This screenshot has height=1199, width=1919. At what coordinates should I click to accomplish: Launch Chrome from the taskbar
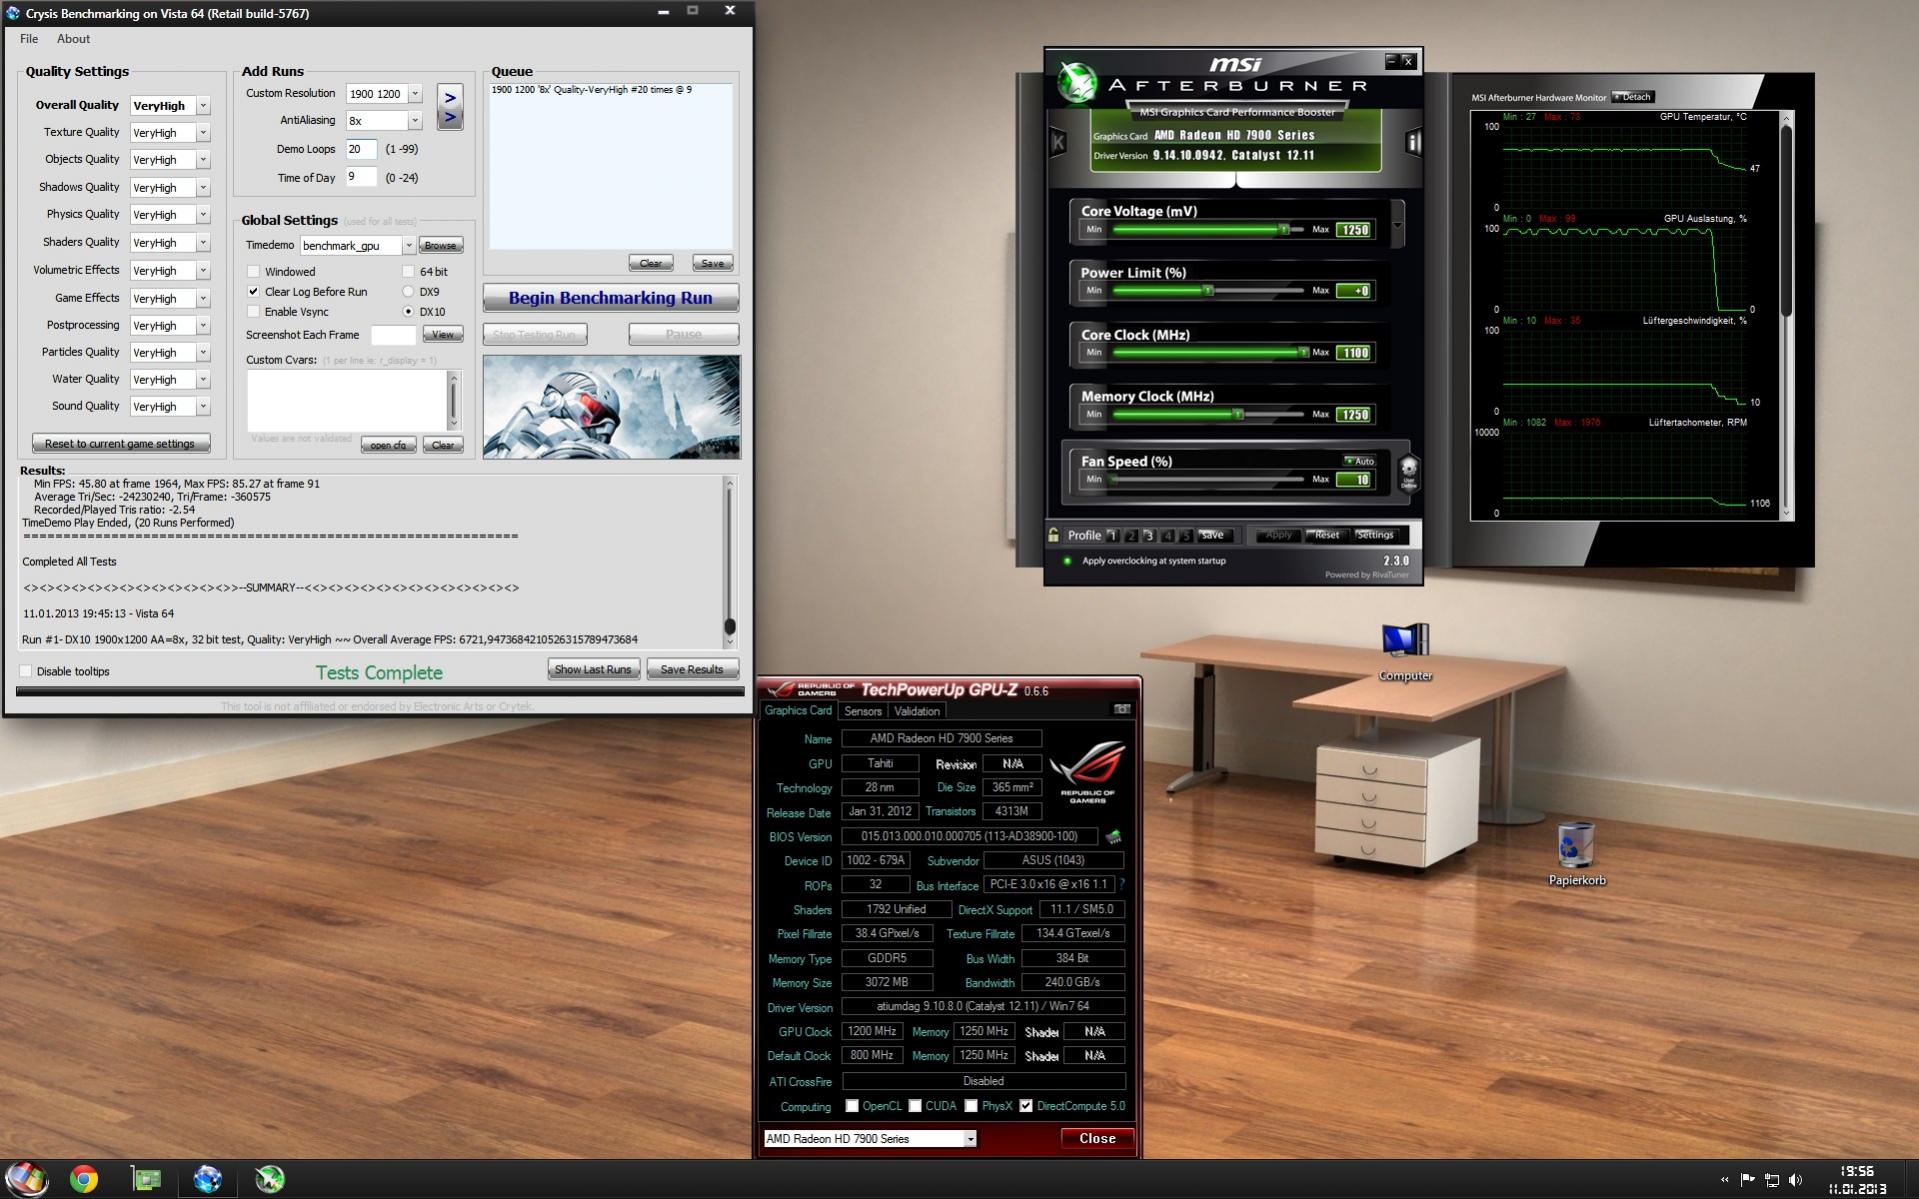[x=84, y=1179]
